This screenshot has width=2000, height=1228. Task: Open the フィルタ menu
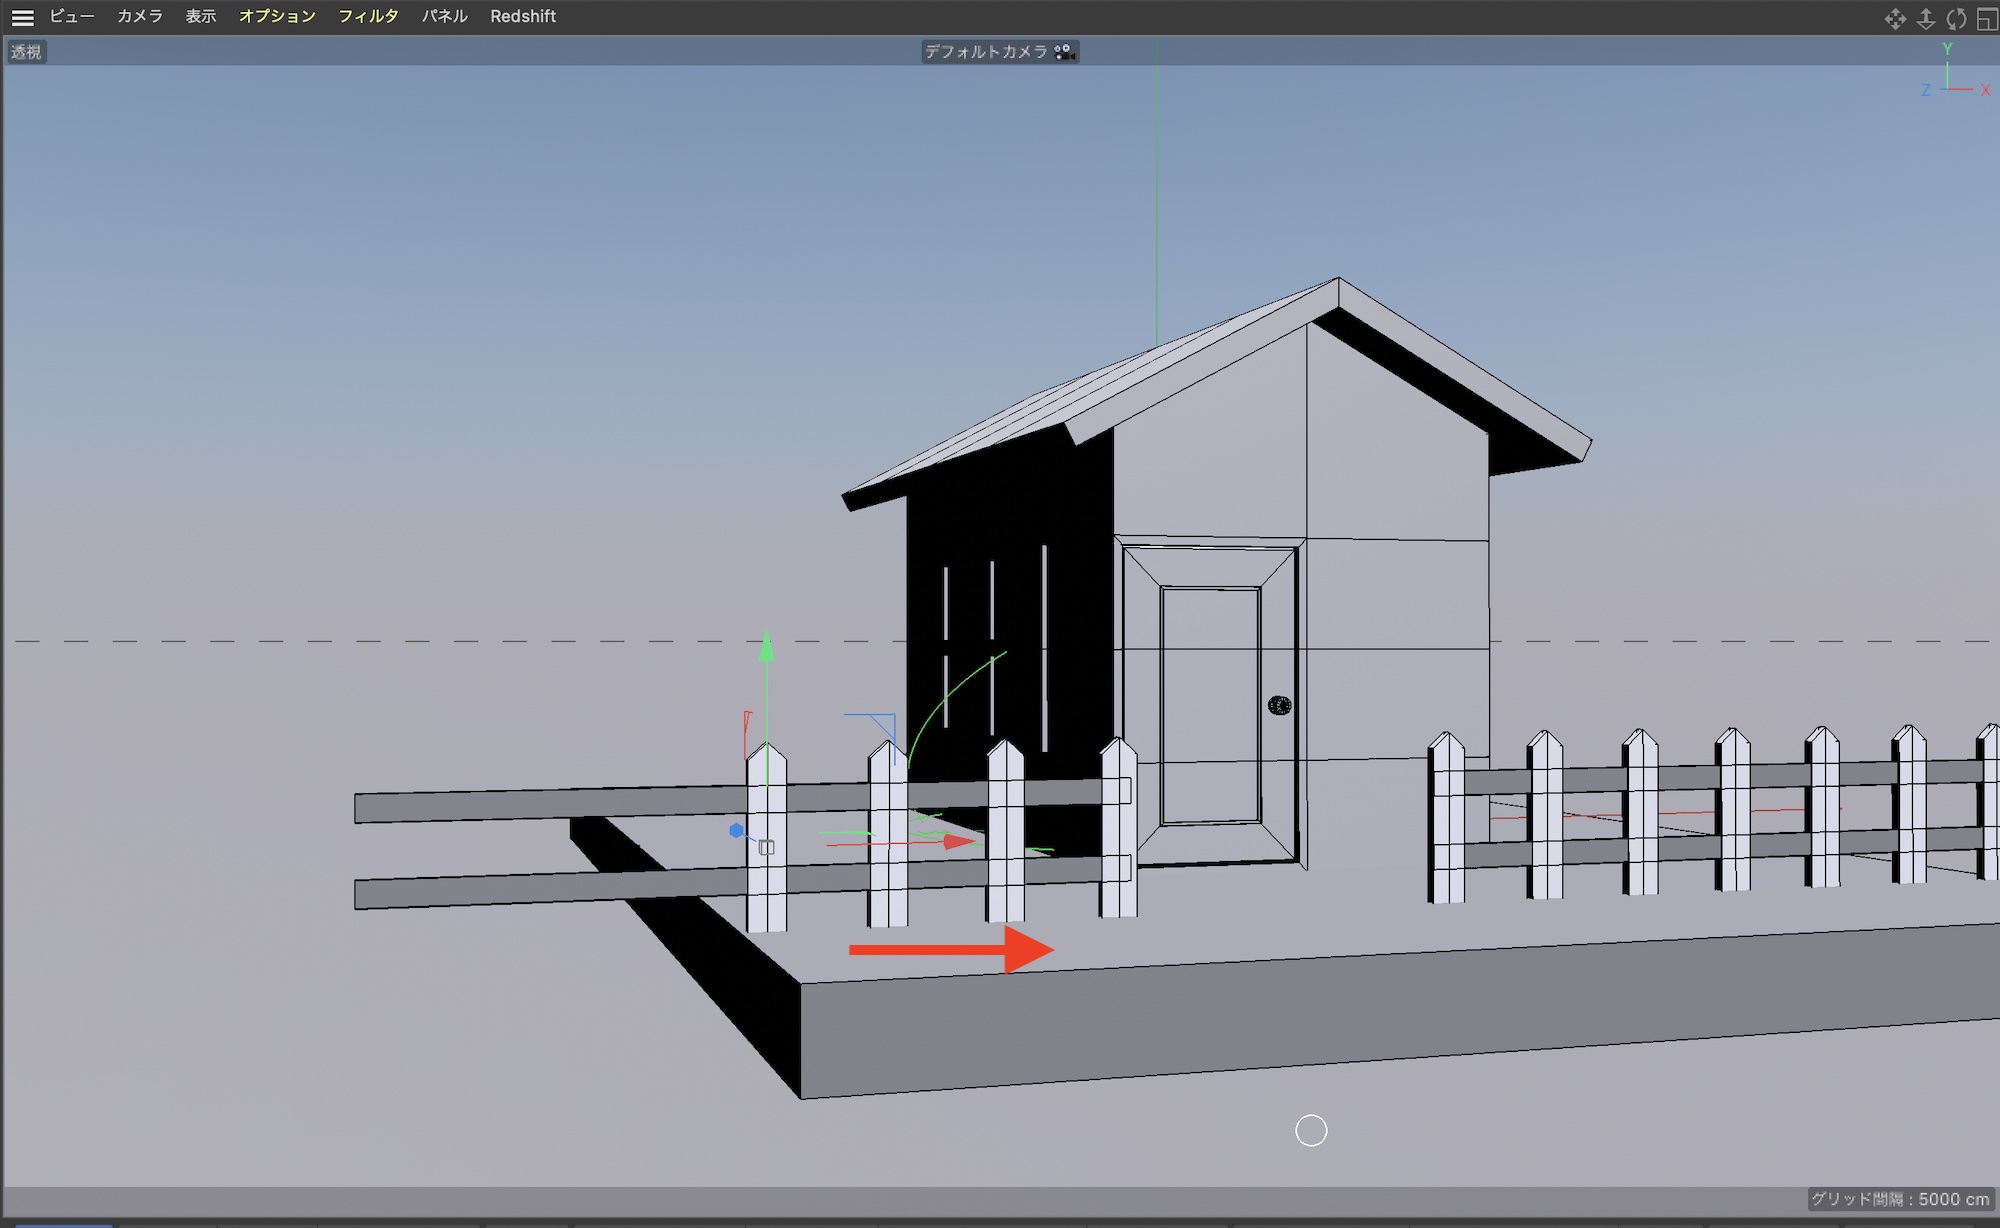[368, 16]
